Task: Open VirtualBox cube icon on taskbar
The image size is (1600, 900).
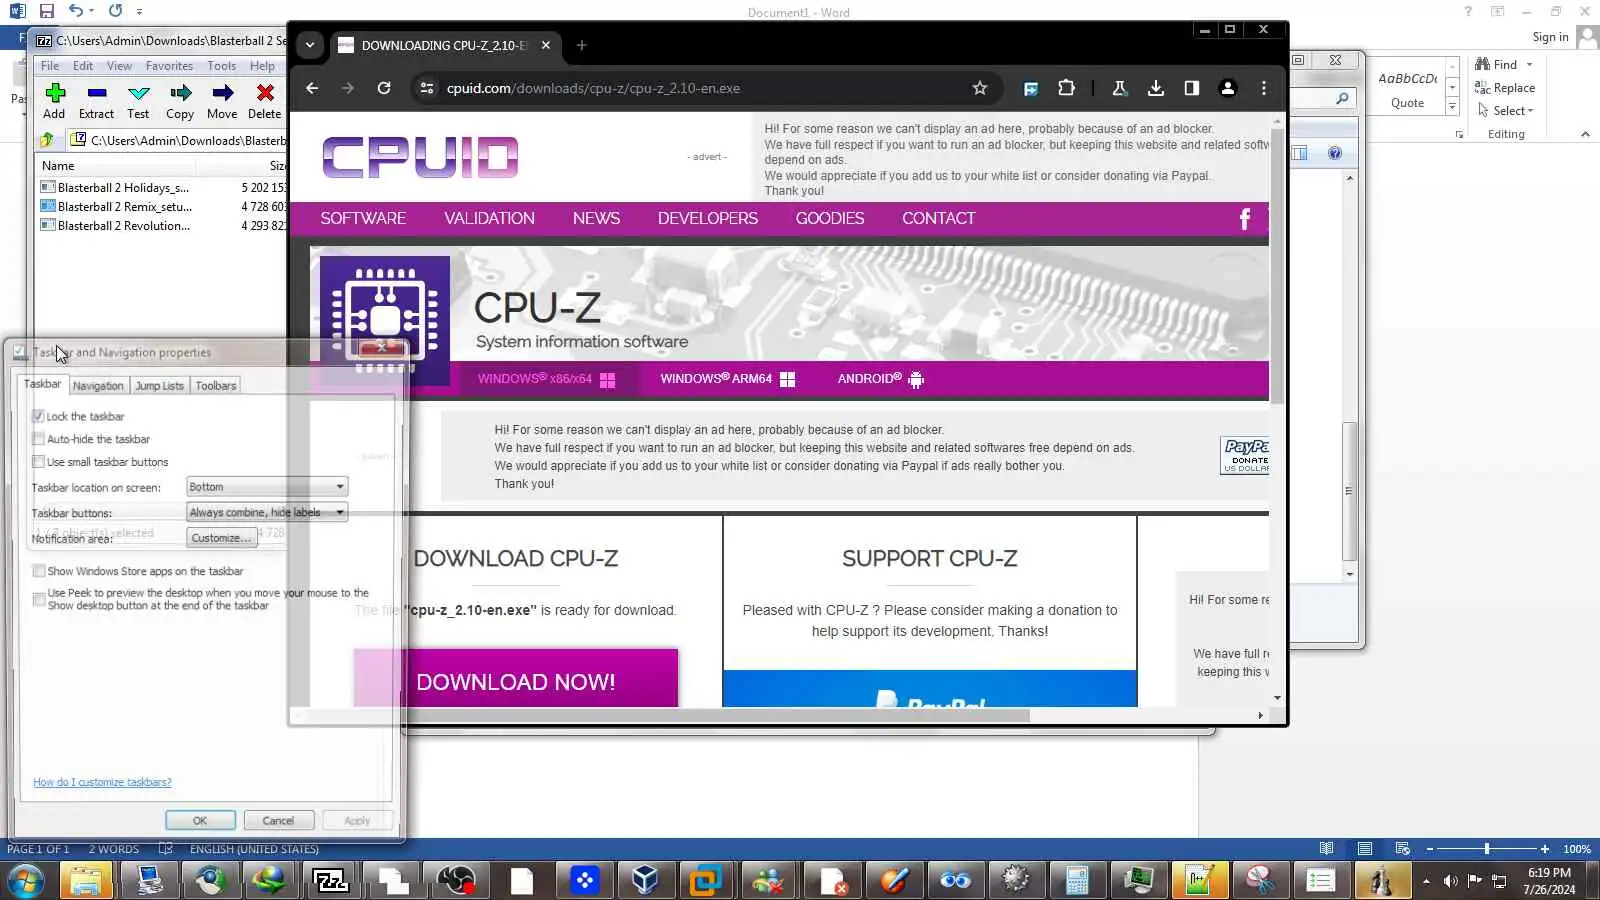Action: 645,880
